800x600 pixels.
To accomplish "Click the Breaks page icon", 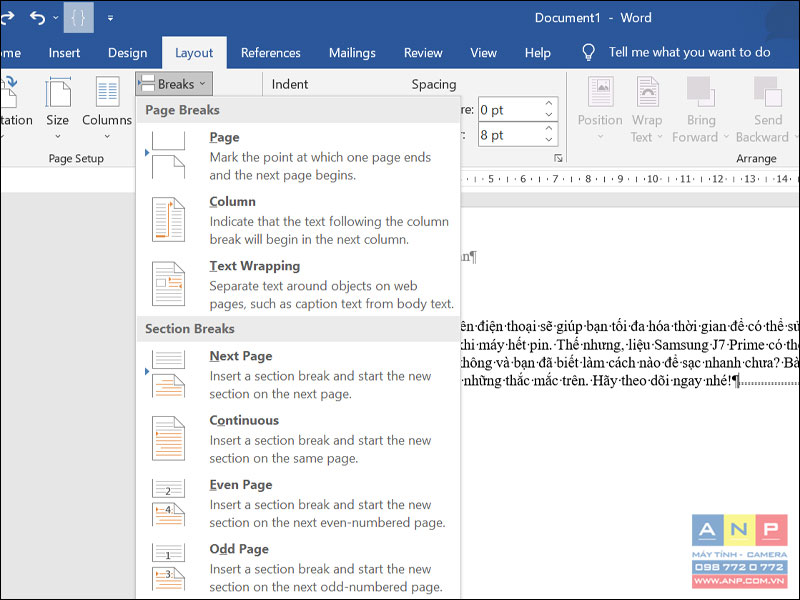I will [x=147, y=83].
